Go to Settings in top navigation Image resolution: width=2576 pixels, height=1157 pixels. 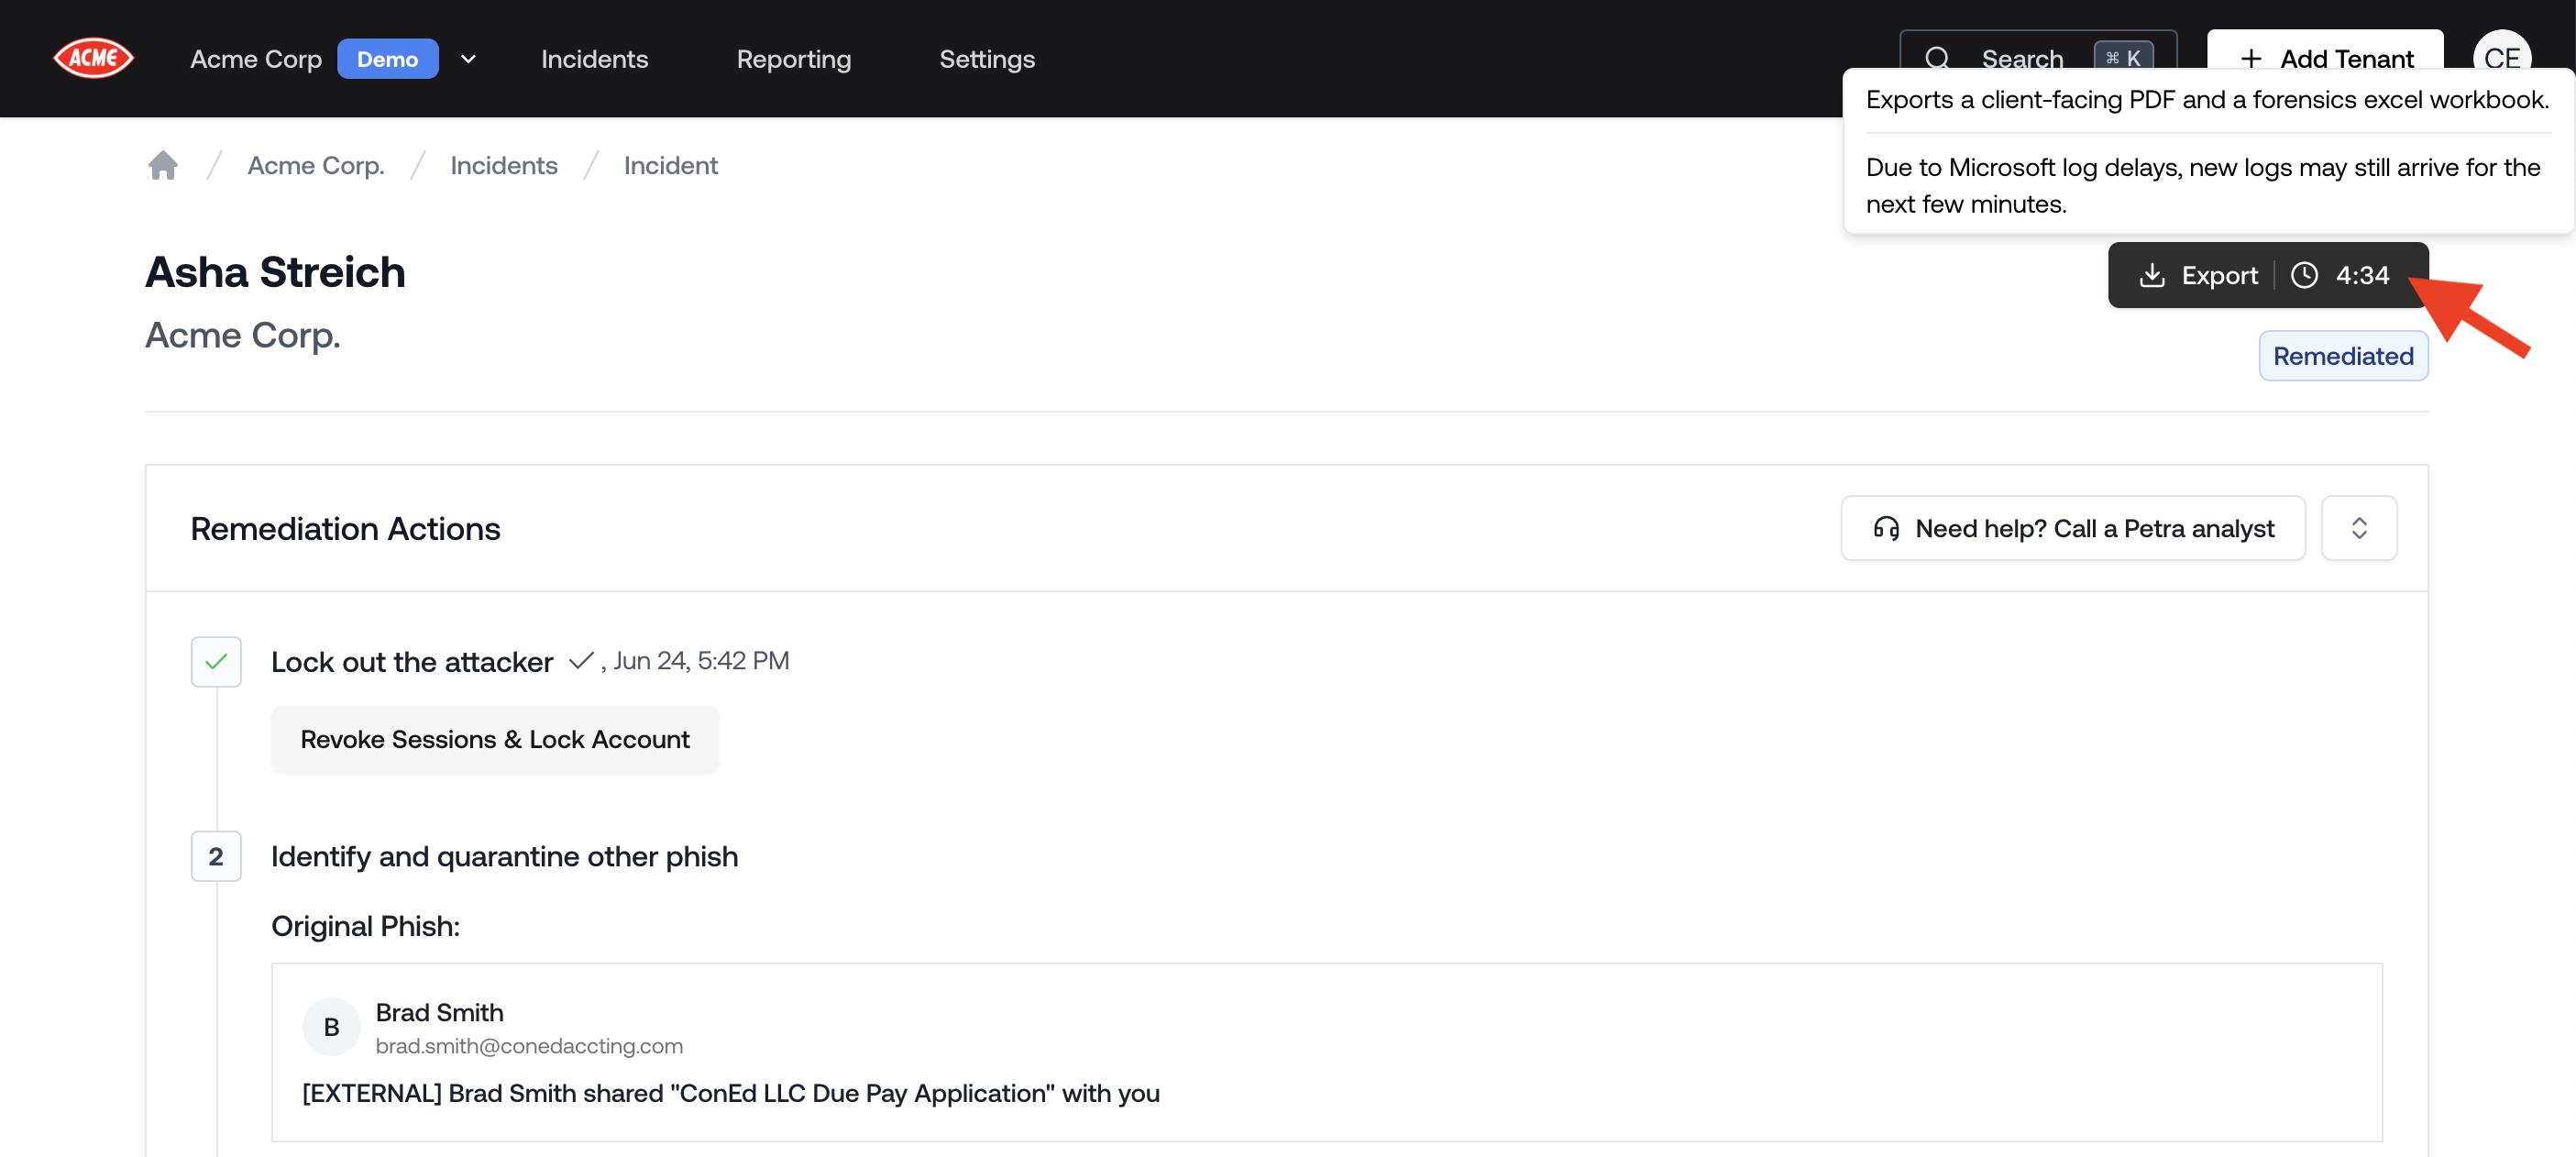pos(986,59)
